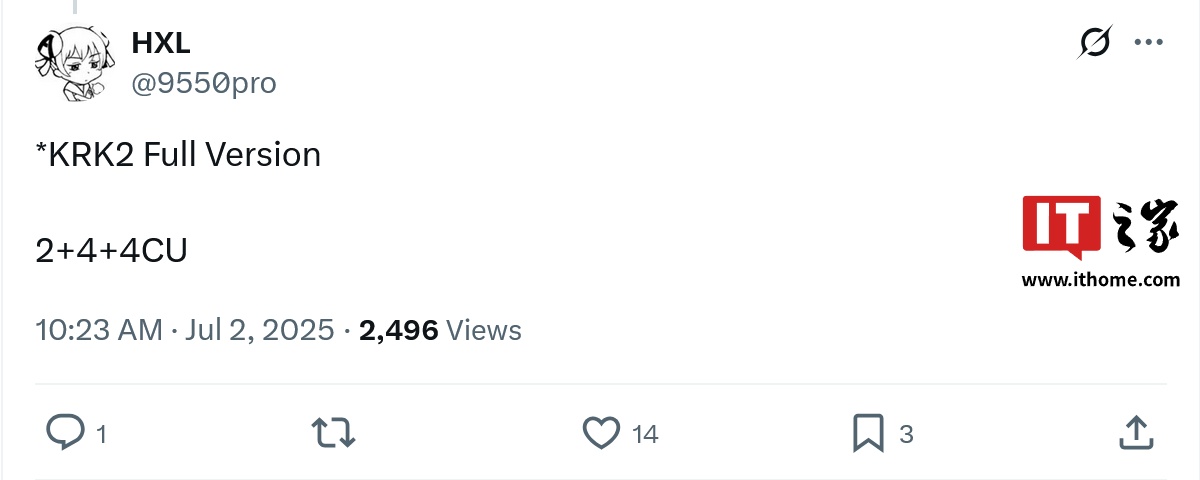Select the Jul 2, 2025 date text
This screenshot has height=480, width=1200.
coord(260,330)
